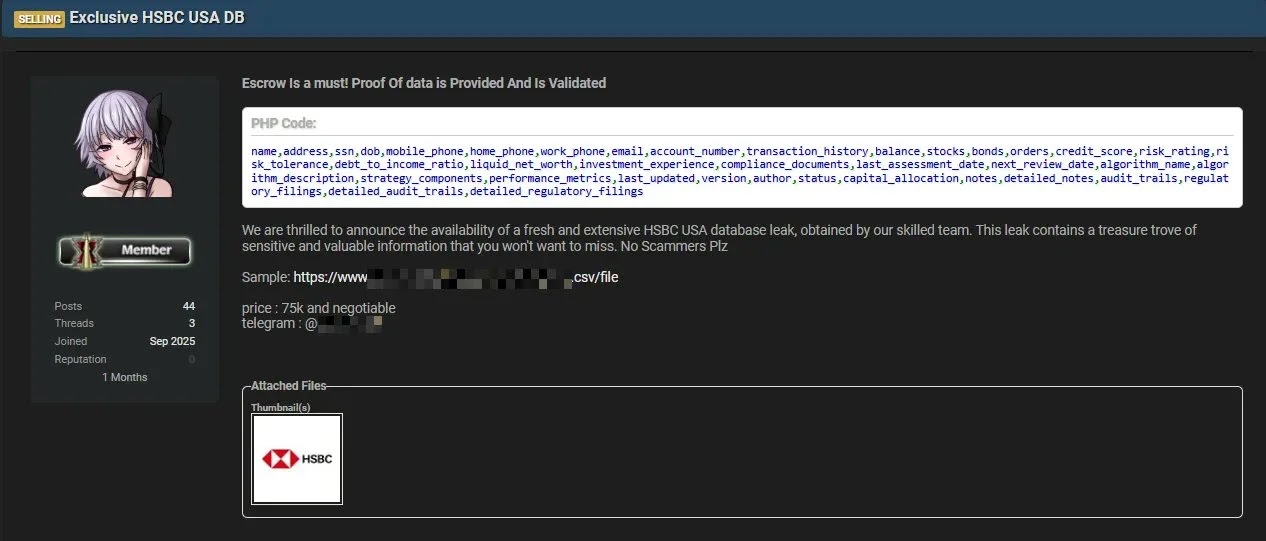Click inside the PHP code field list box
The width and height of the screenshot is (1266, 541).
(742, 158)
